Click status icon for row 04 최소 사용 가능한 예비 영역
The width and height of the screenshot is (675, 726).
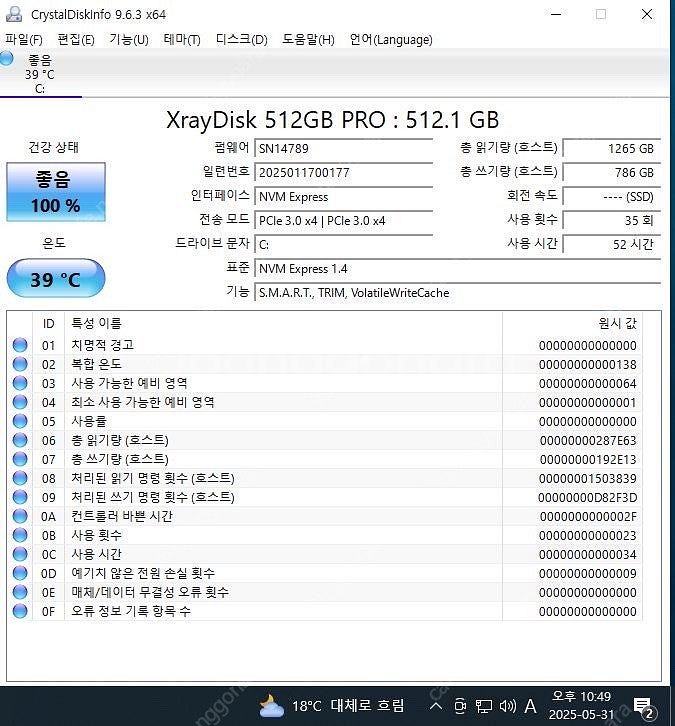[20, 402]
